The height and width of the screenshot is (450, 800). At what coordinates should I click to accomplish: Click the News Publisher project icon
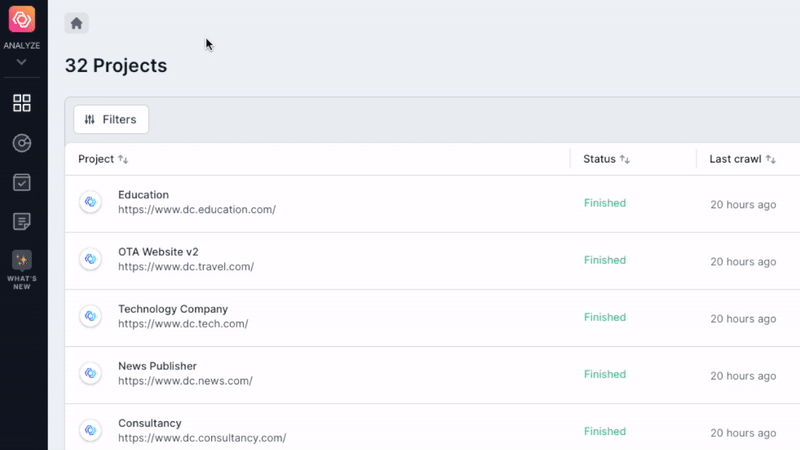click(90, 373)
